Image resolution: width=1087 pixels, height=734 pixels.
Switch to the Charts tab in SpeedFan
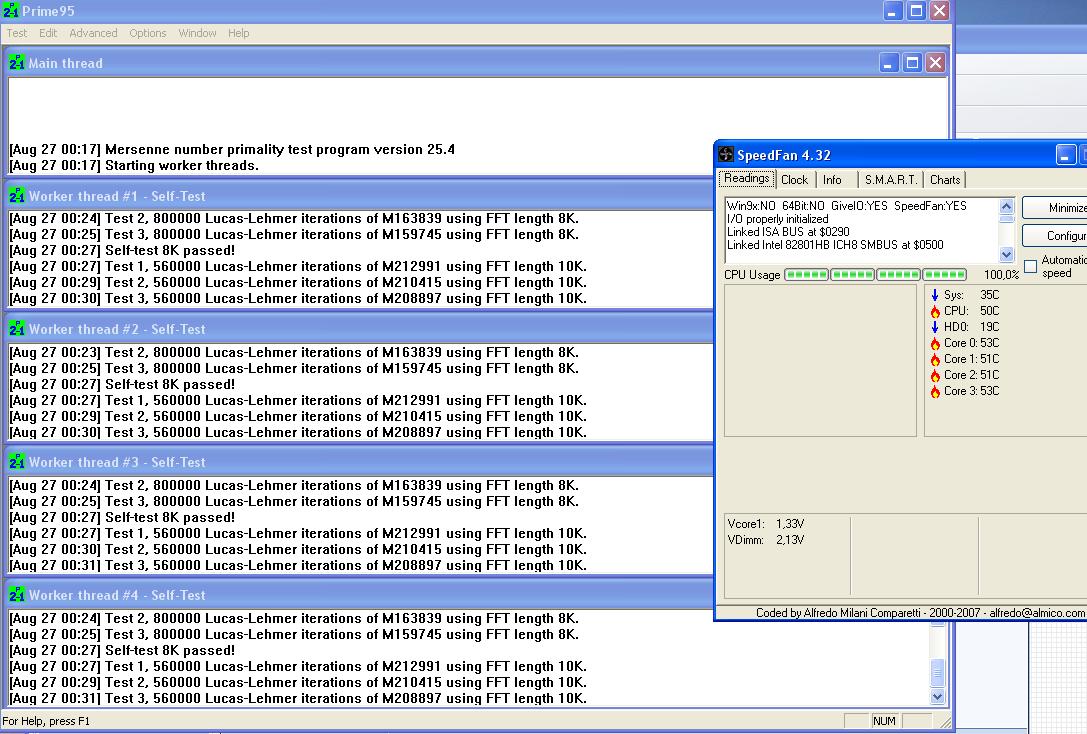click(x=945, y=180)
